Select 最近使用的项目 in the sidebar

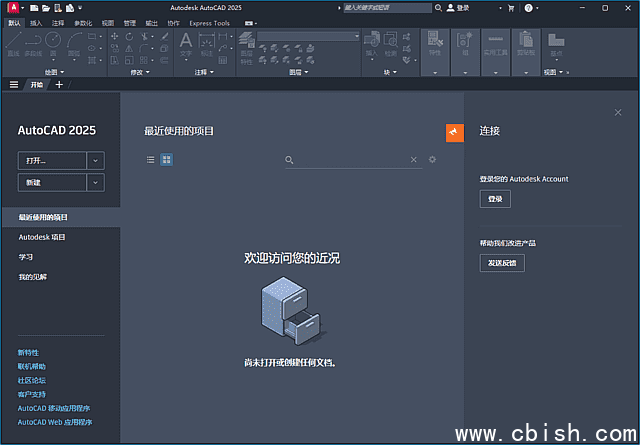pyautogui.click(x=61, y=217)
